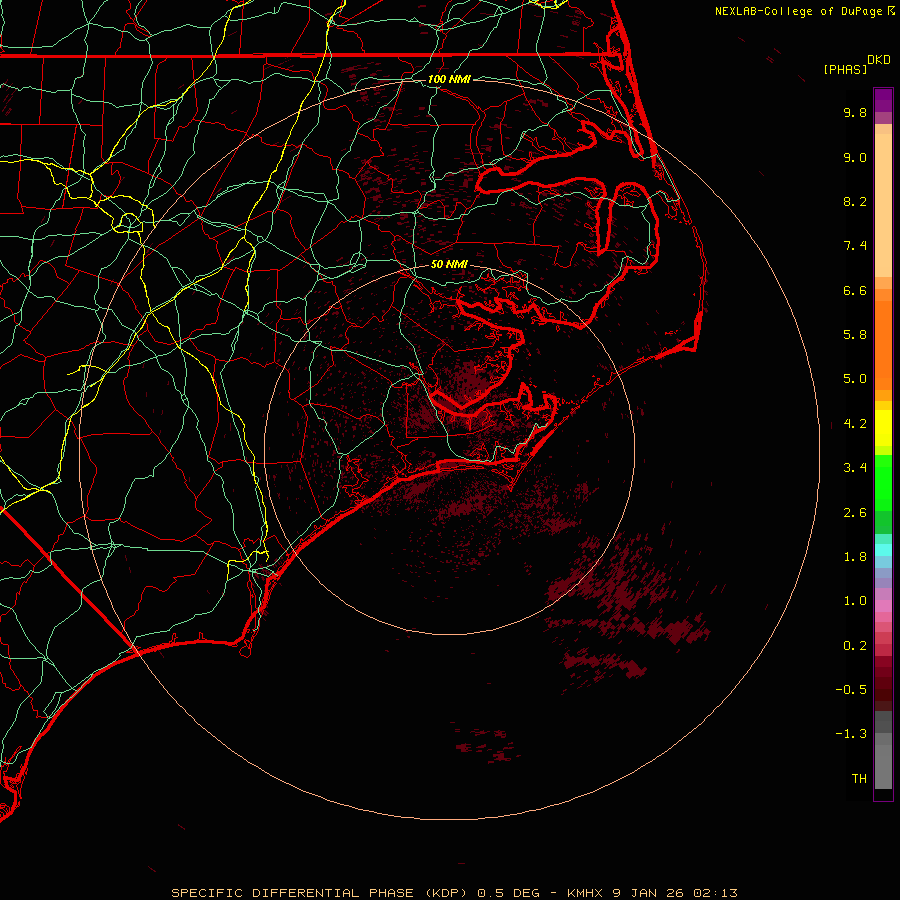Click the 4.2 scale value
Viewport: 900px width, 900px height.
click(x=855, y=424)
